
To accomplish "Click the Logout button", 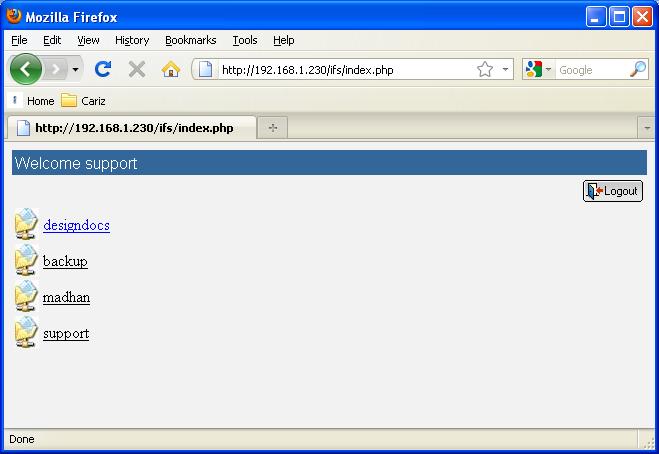I will [613, 191].
